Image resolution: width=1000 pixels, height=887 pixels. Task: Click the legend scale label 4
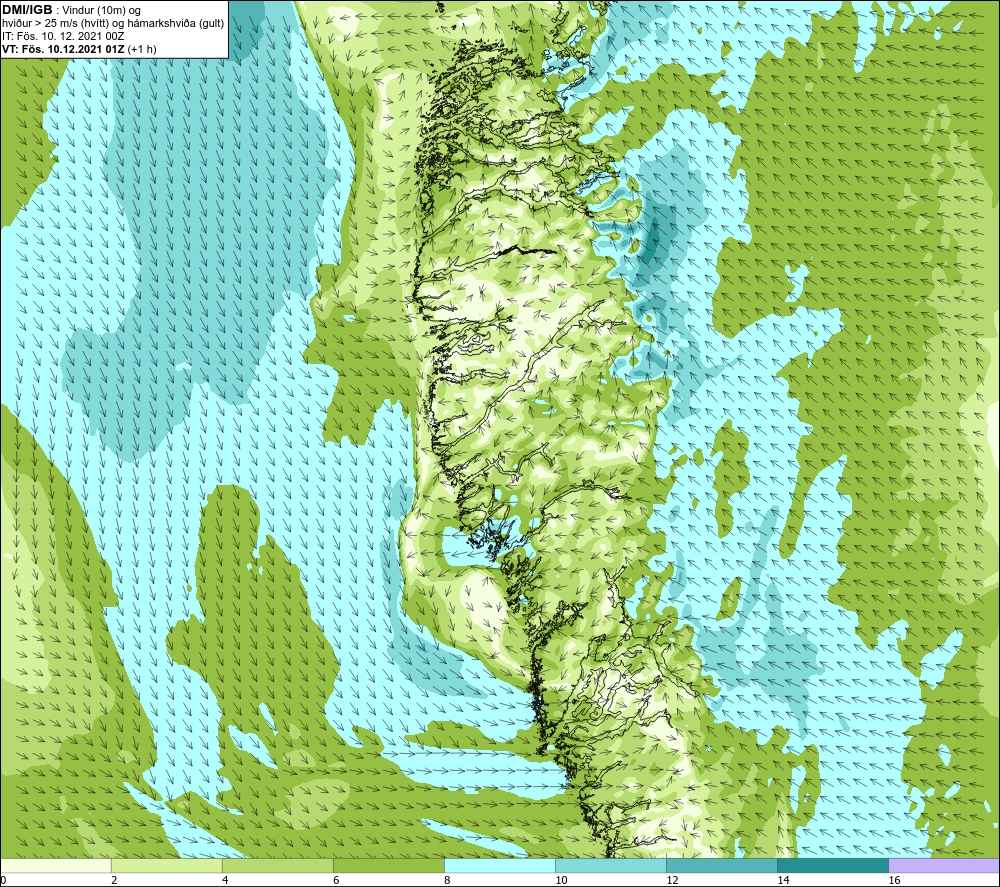point(225,880)
